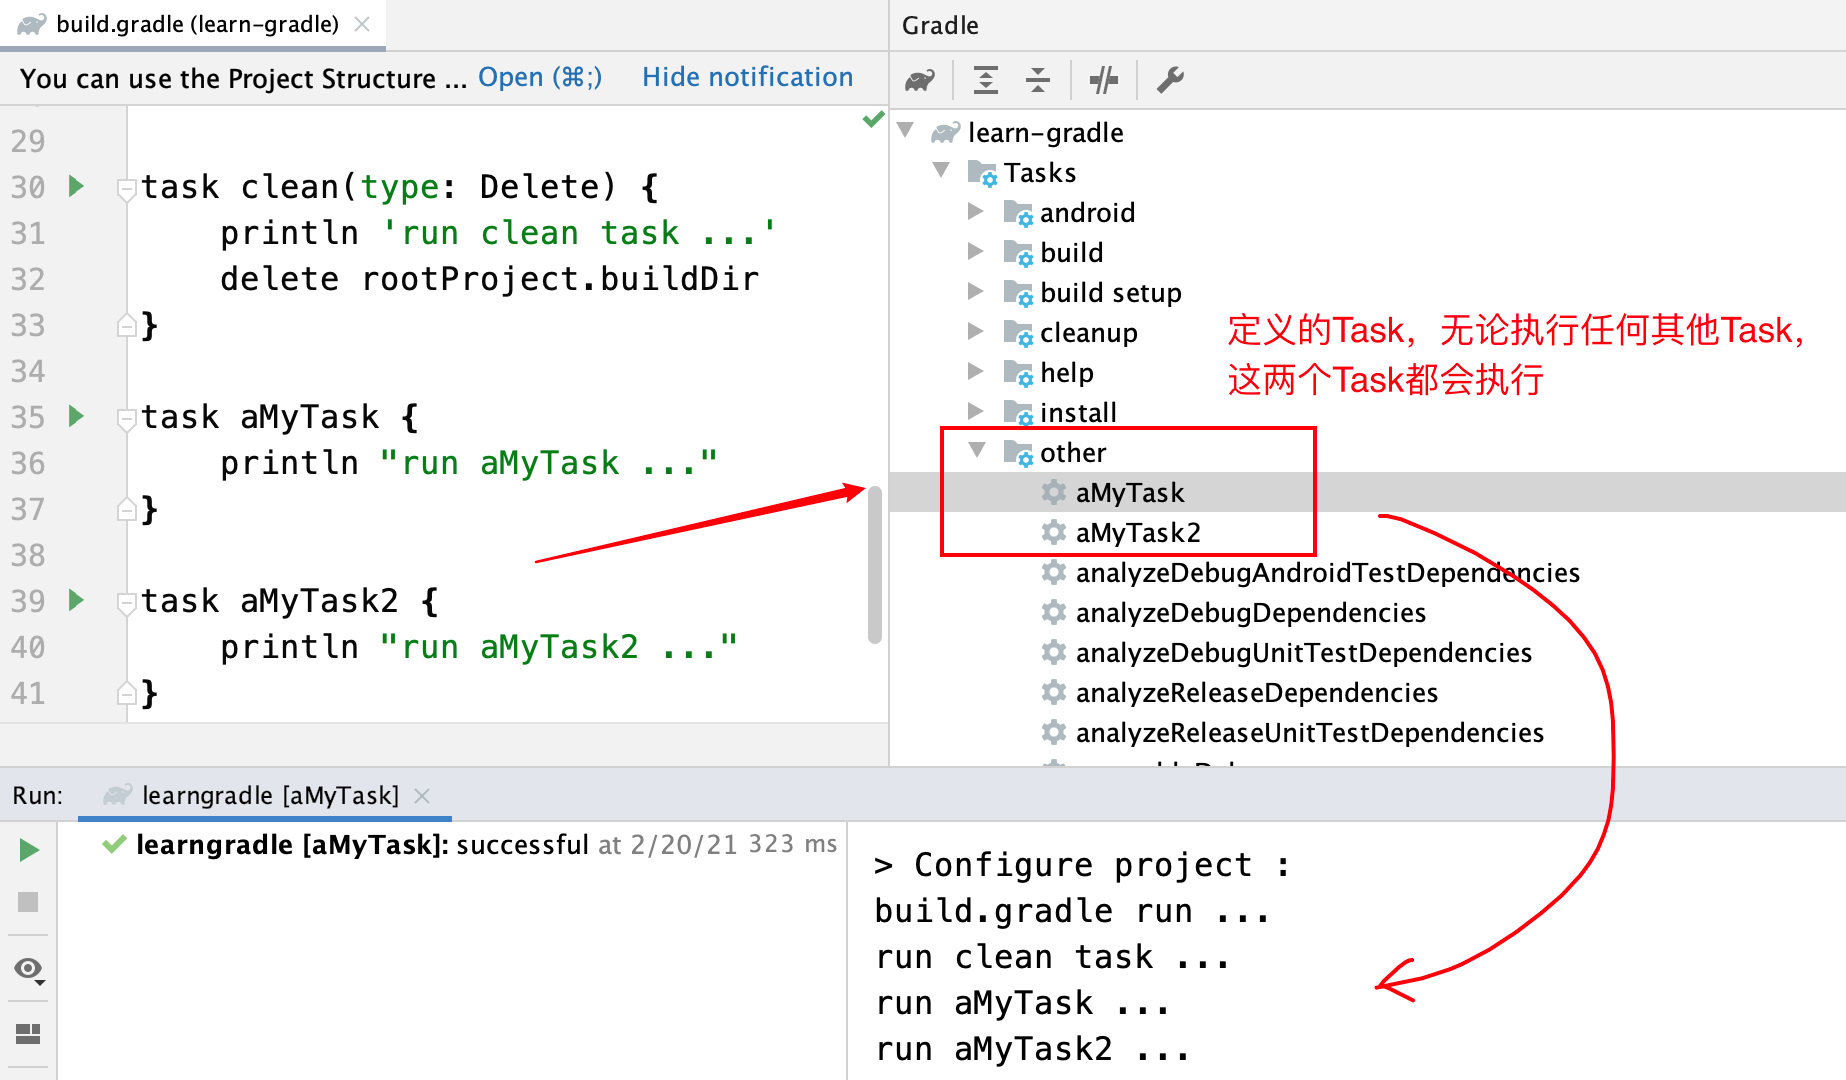This screenshot has height=1080, width=1846.
Task: Collapse the learn-gradle project node
Action: click(906, 130)
